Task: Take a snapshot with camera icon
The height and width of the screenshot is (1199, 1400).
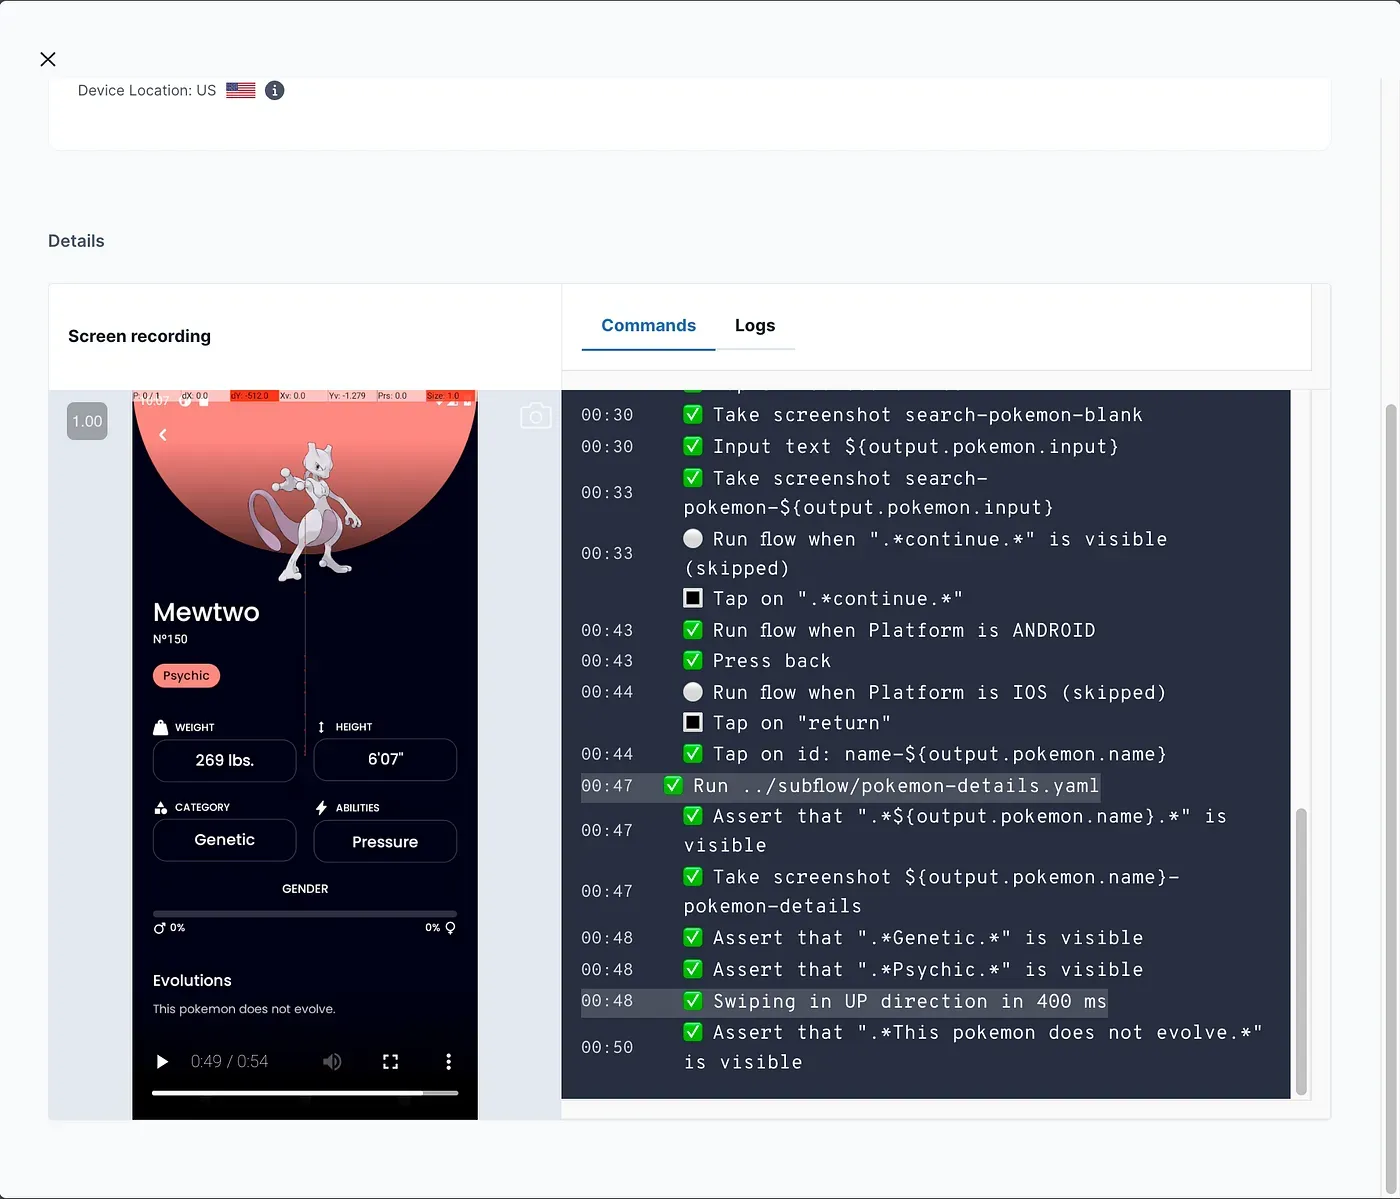Action: click(x=536, y=416)
